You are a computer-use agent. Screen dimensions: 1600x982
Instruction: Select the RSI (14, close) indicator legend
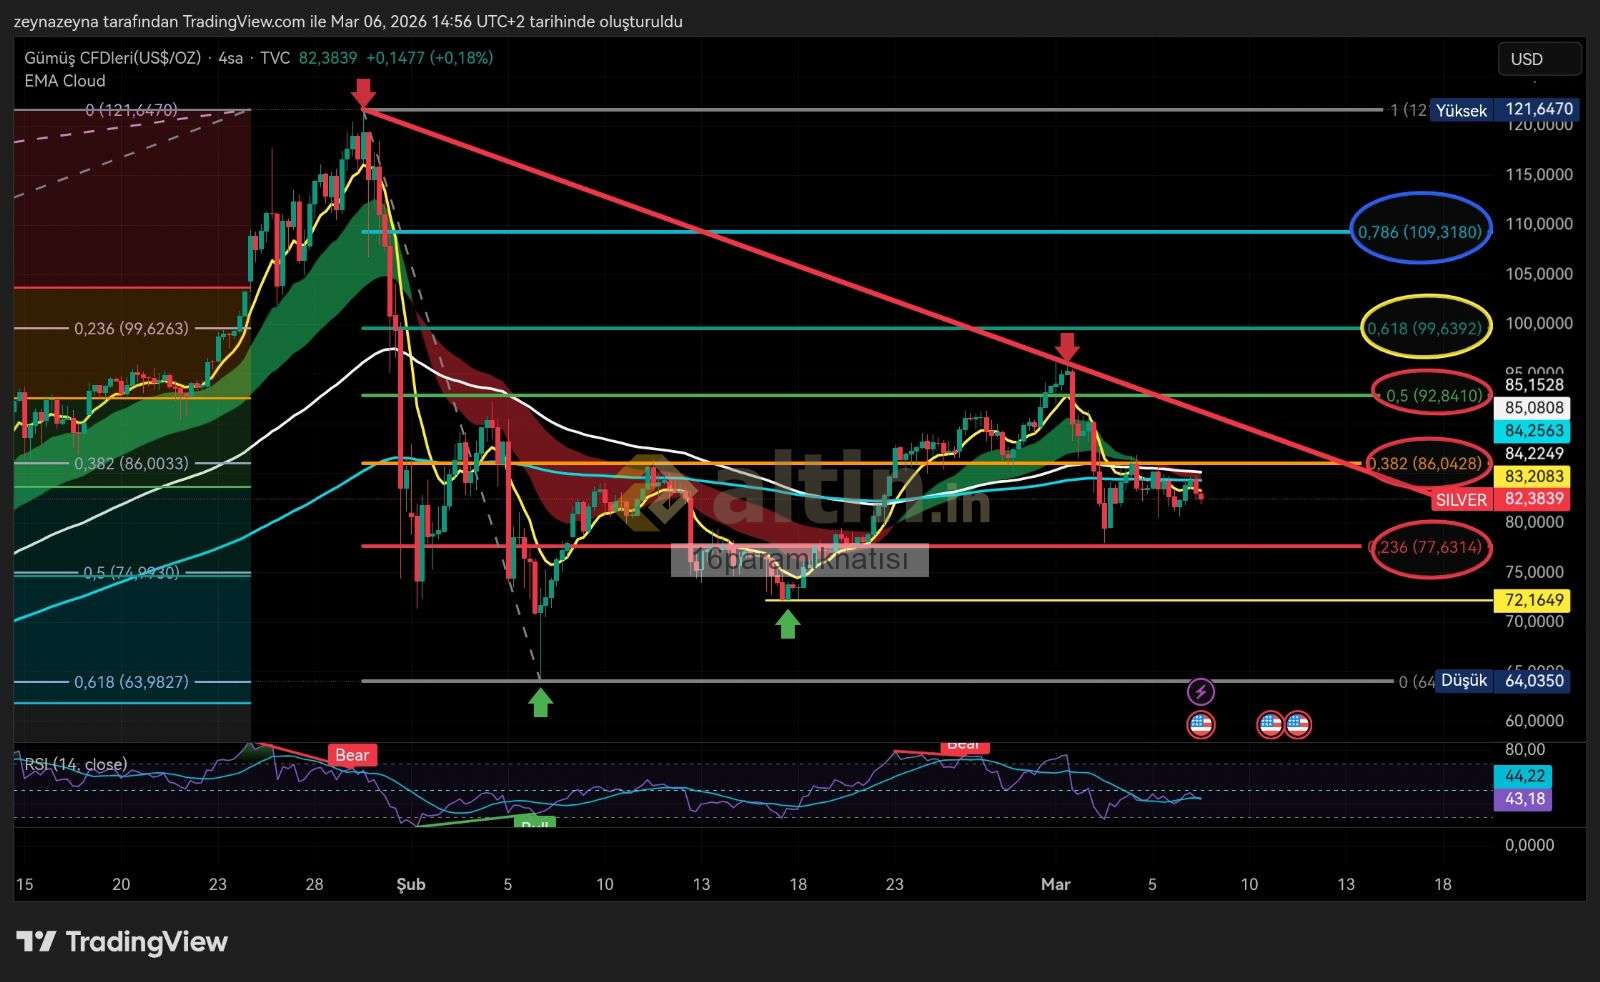pyautogui.click(x=76, y=765)
